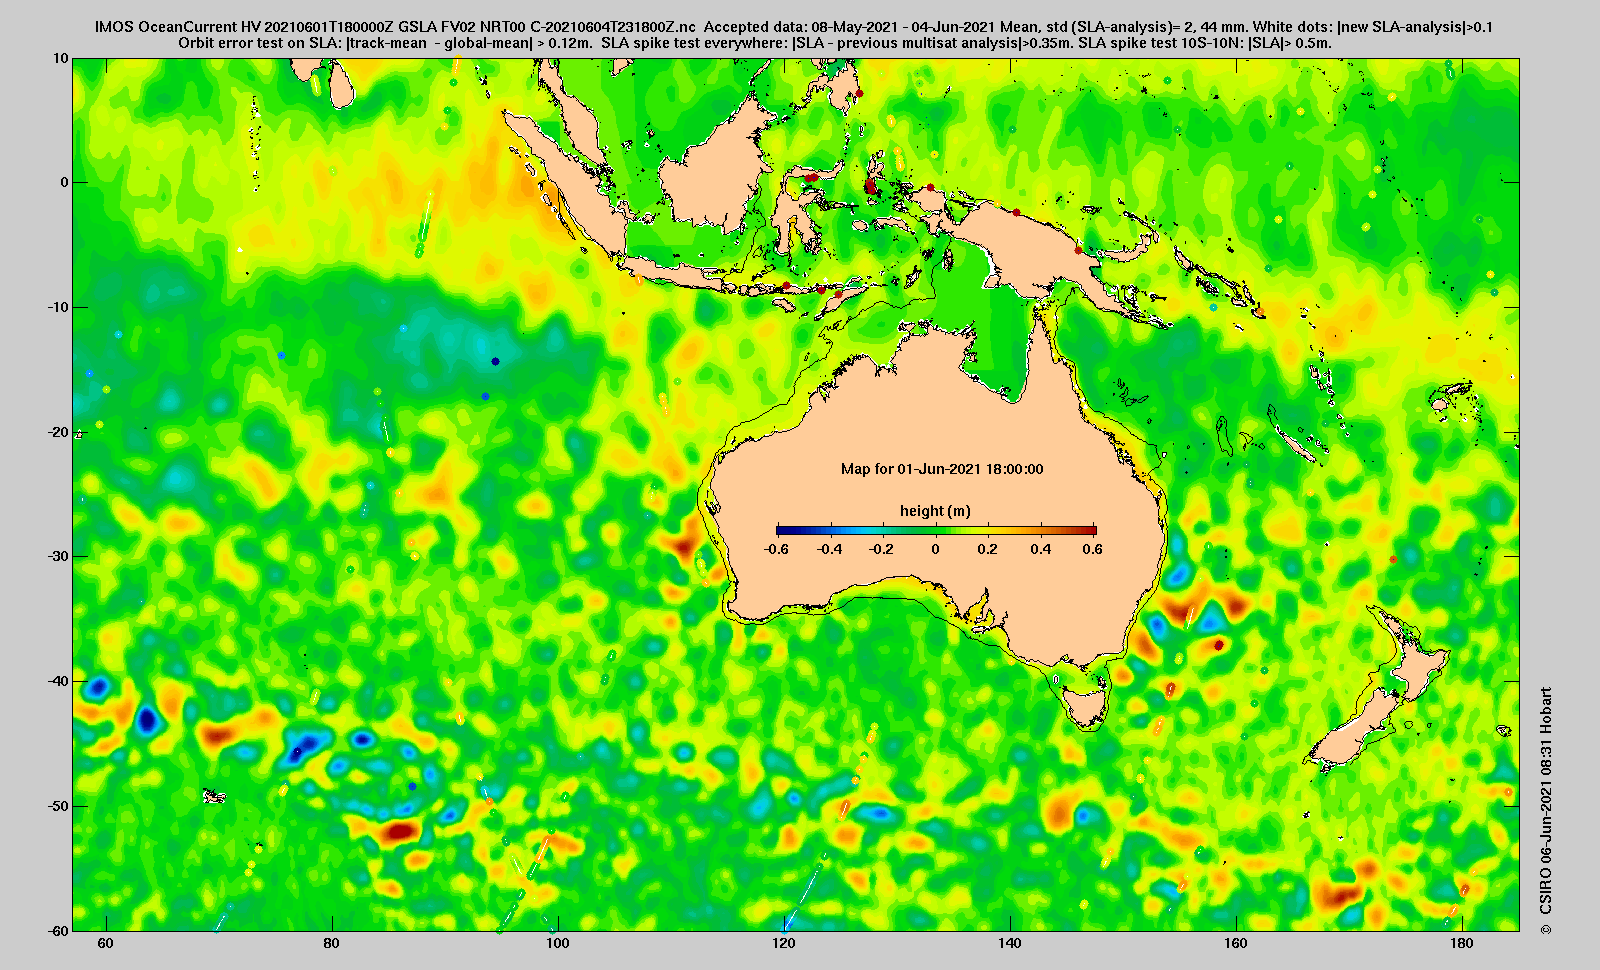
Task: Click the latitude "-50" axis label
Action: tap(59, 806)
